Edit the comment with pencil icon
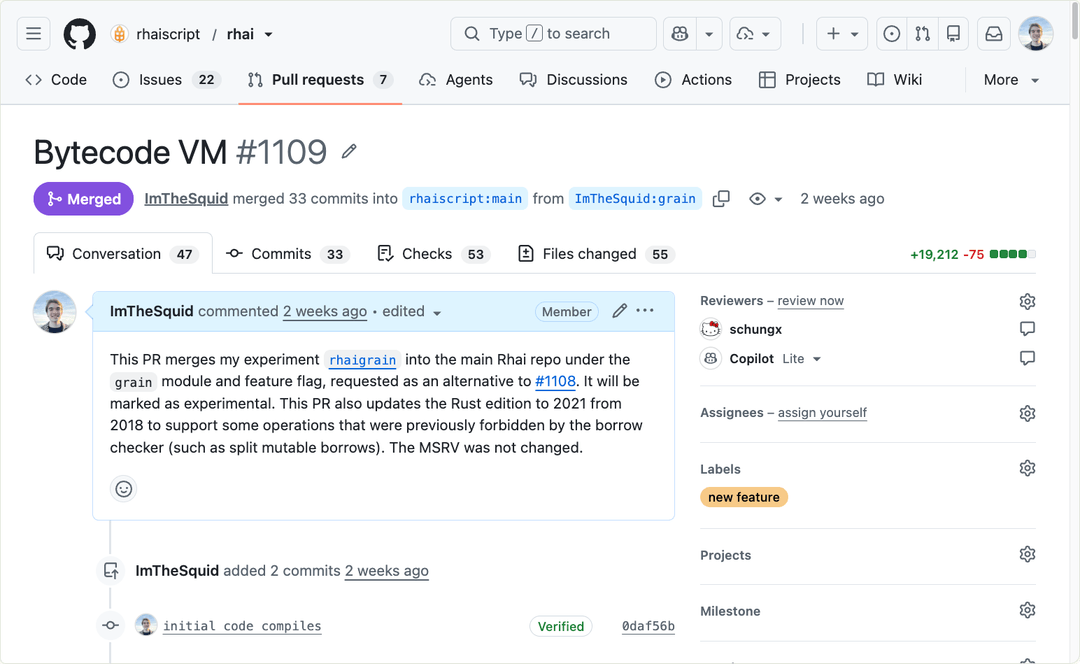The height and width of the screenshot is (664, 1080). [x=619, y=311]
